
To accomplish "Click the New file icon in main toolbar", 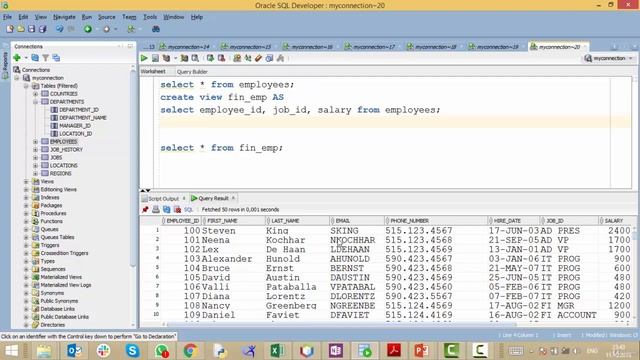I will pyautogui.click(x=10, y=29).
